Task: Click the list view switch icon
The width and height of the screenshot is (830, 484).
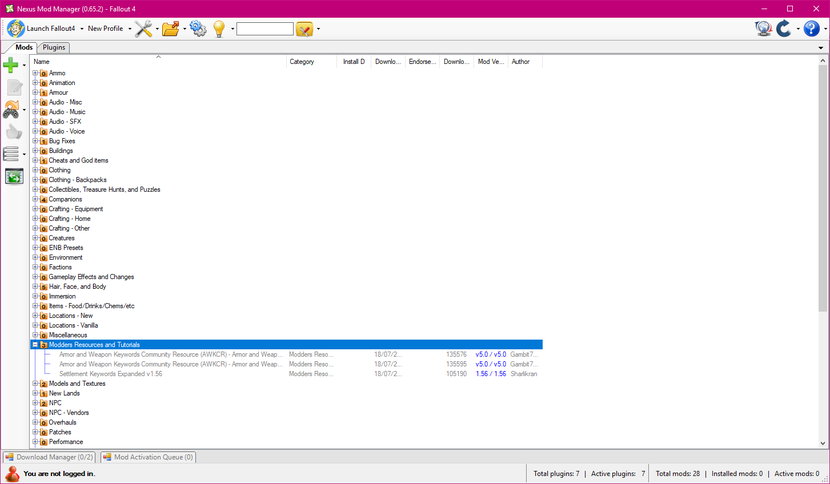Action: pos(11,154)
